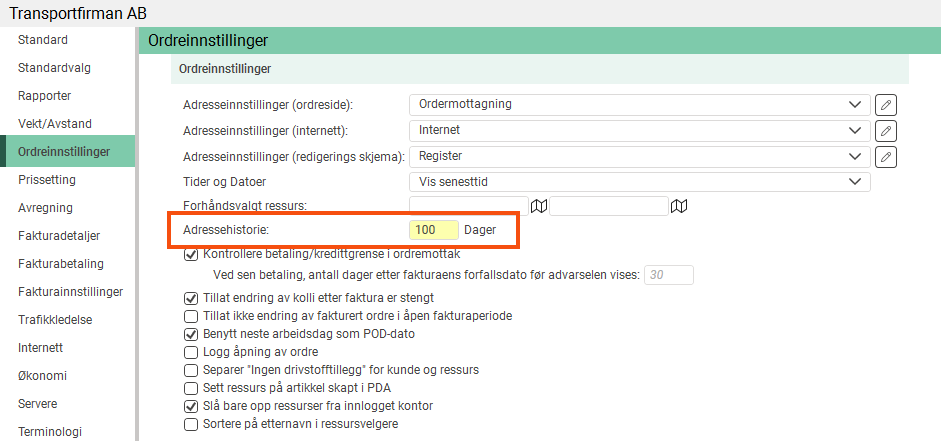The image size is (941, 441).
Task: Toggle Kontrollere betaling/kredittgrense i ordremottak checkbox
Action: [x=192, y=255]
